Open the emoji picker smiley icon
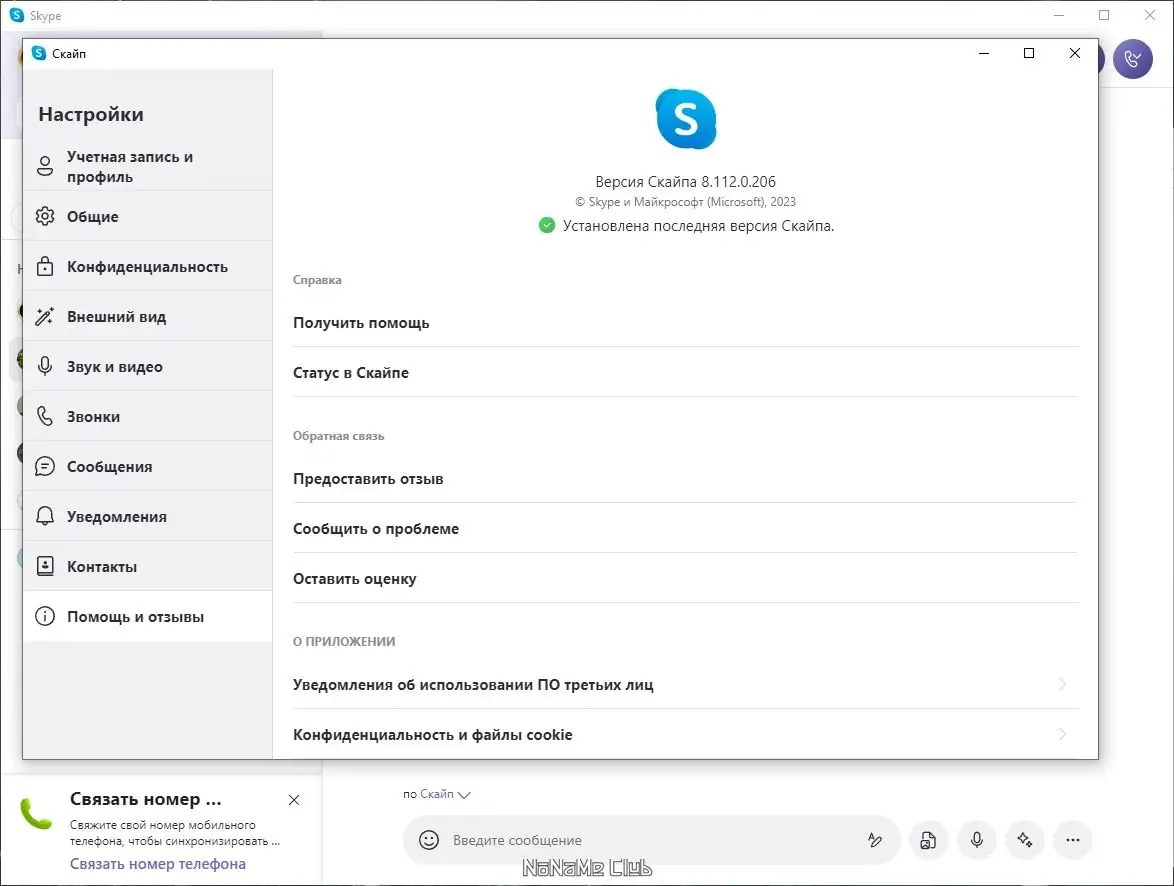1174x886 pixels. [429, 840]
